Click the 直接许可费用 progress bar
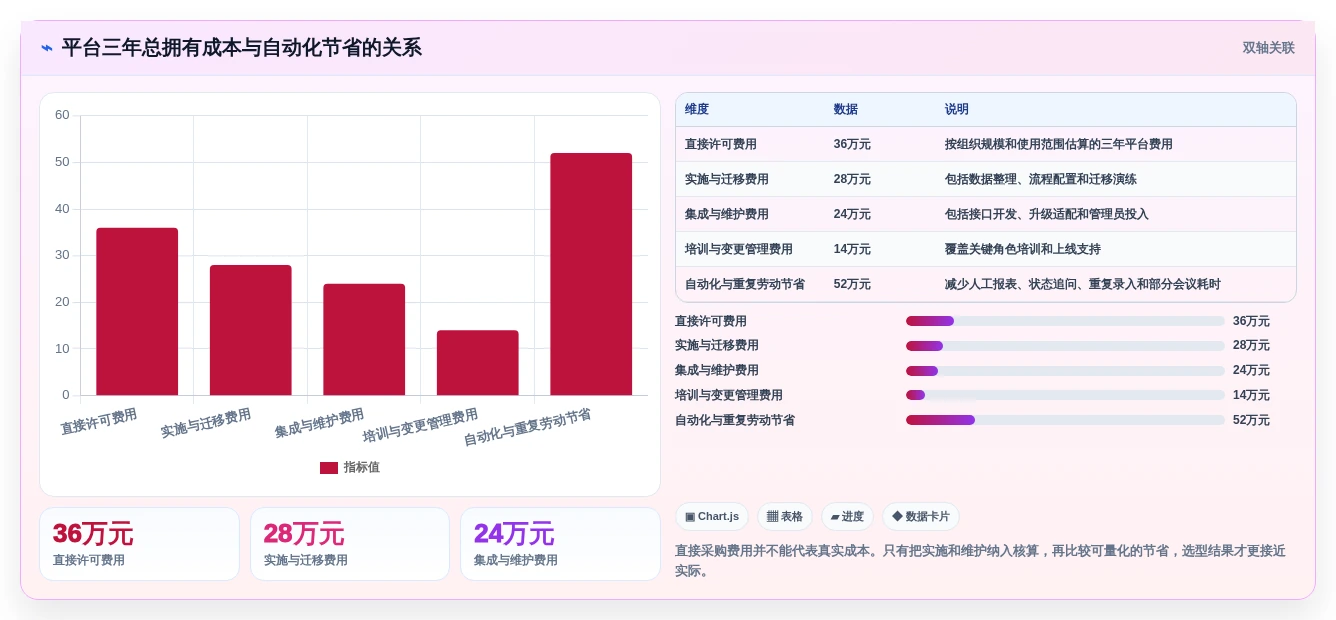1336x620 pixels. pos(1065,321)
